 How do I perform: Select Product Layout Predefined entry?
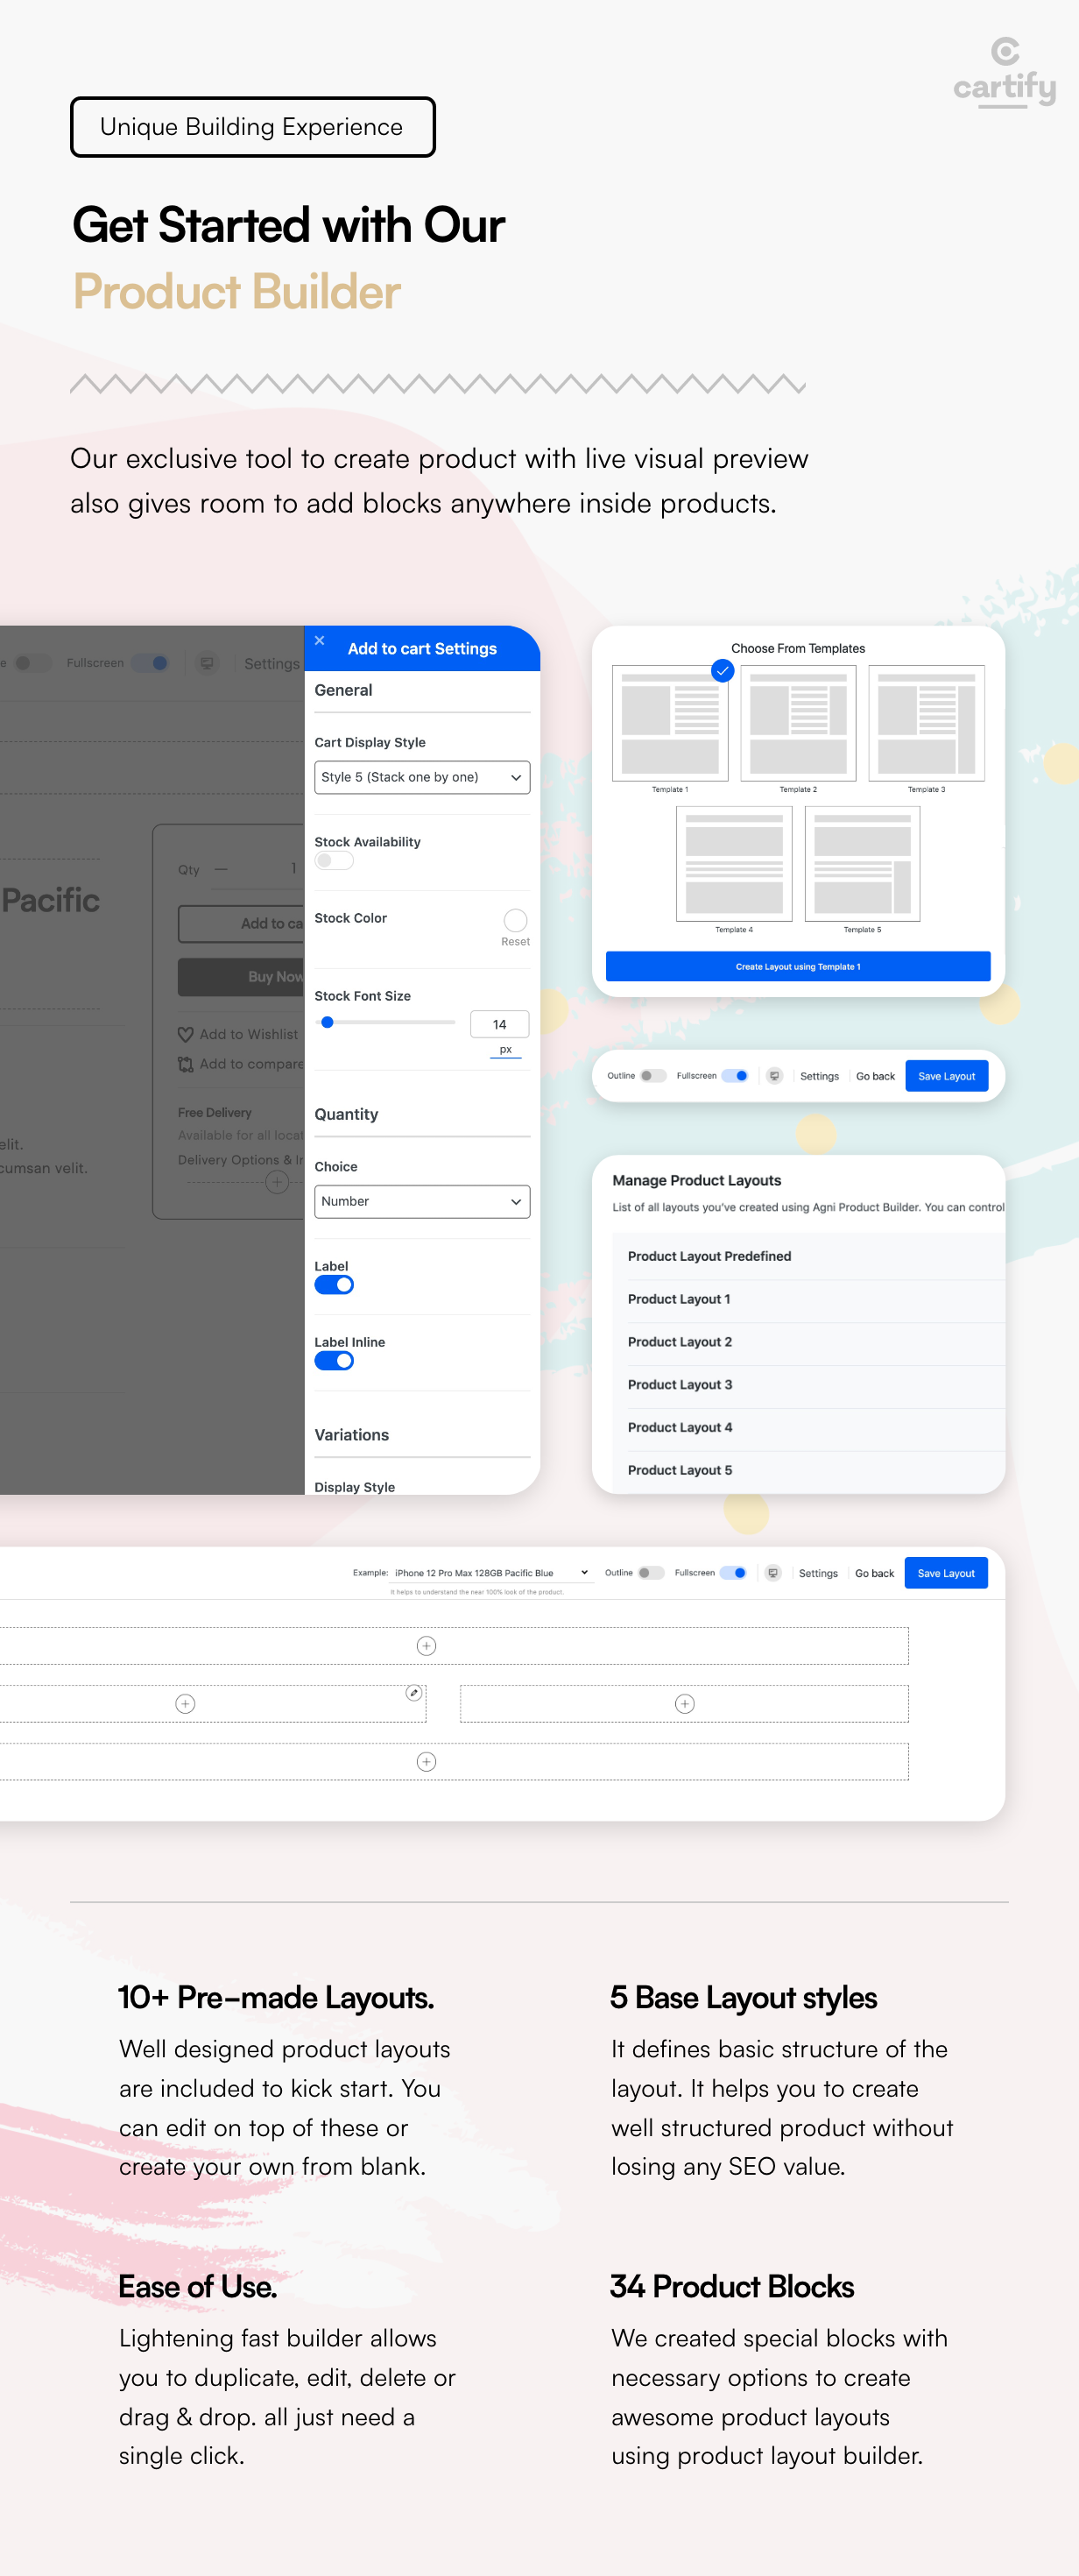coord(709,1256)
